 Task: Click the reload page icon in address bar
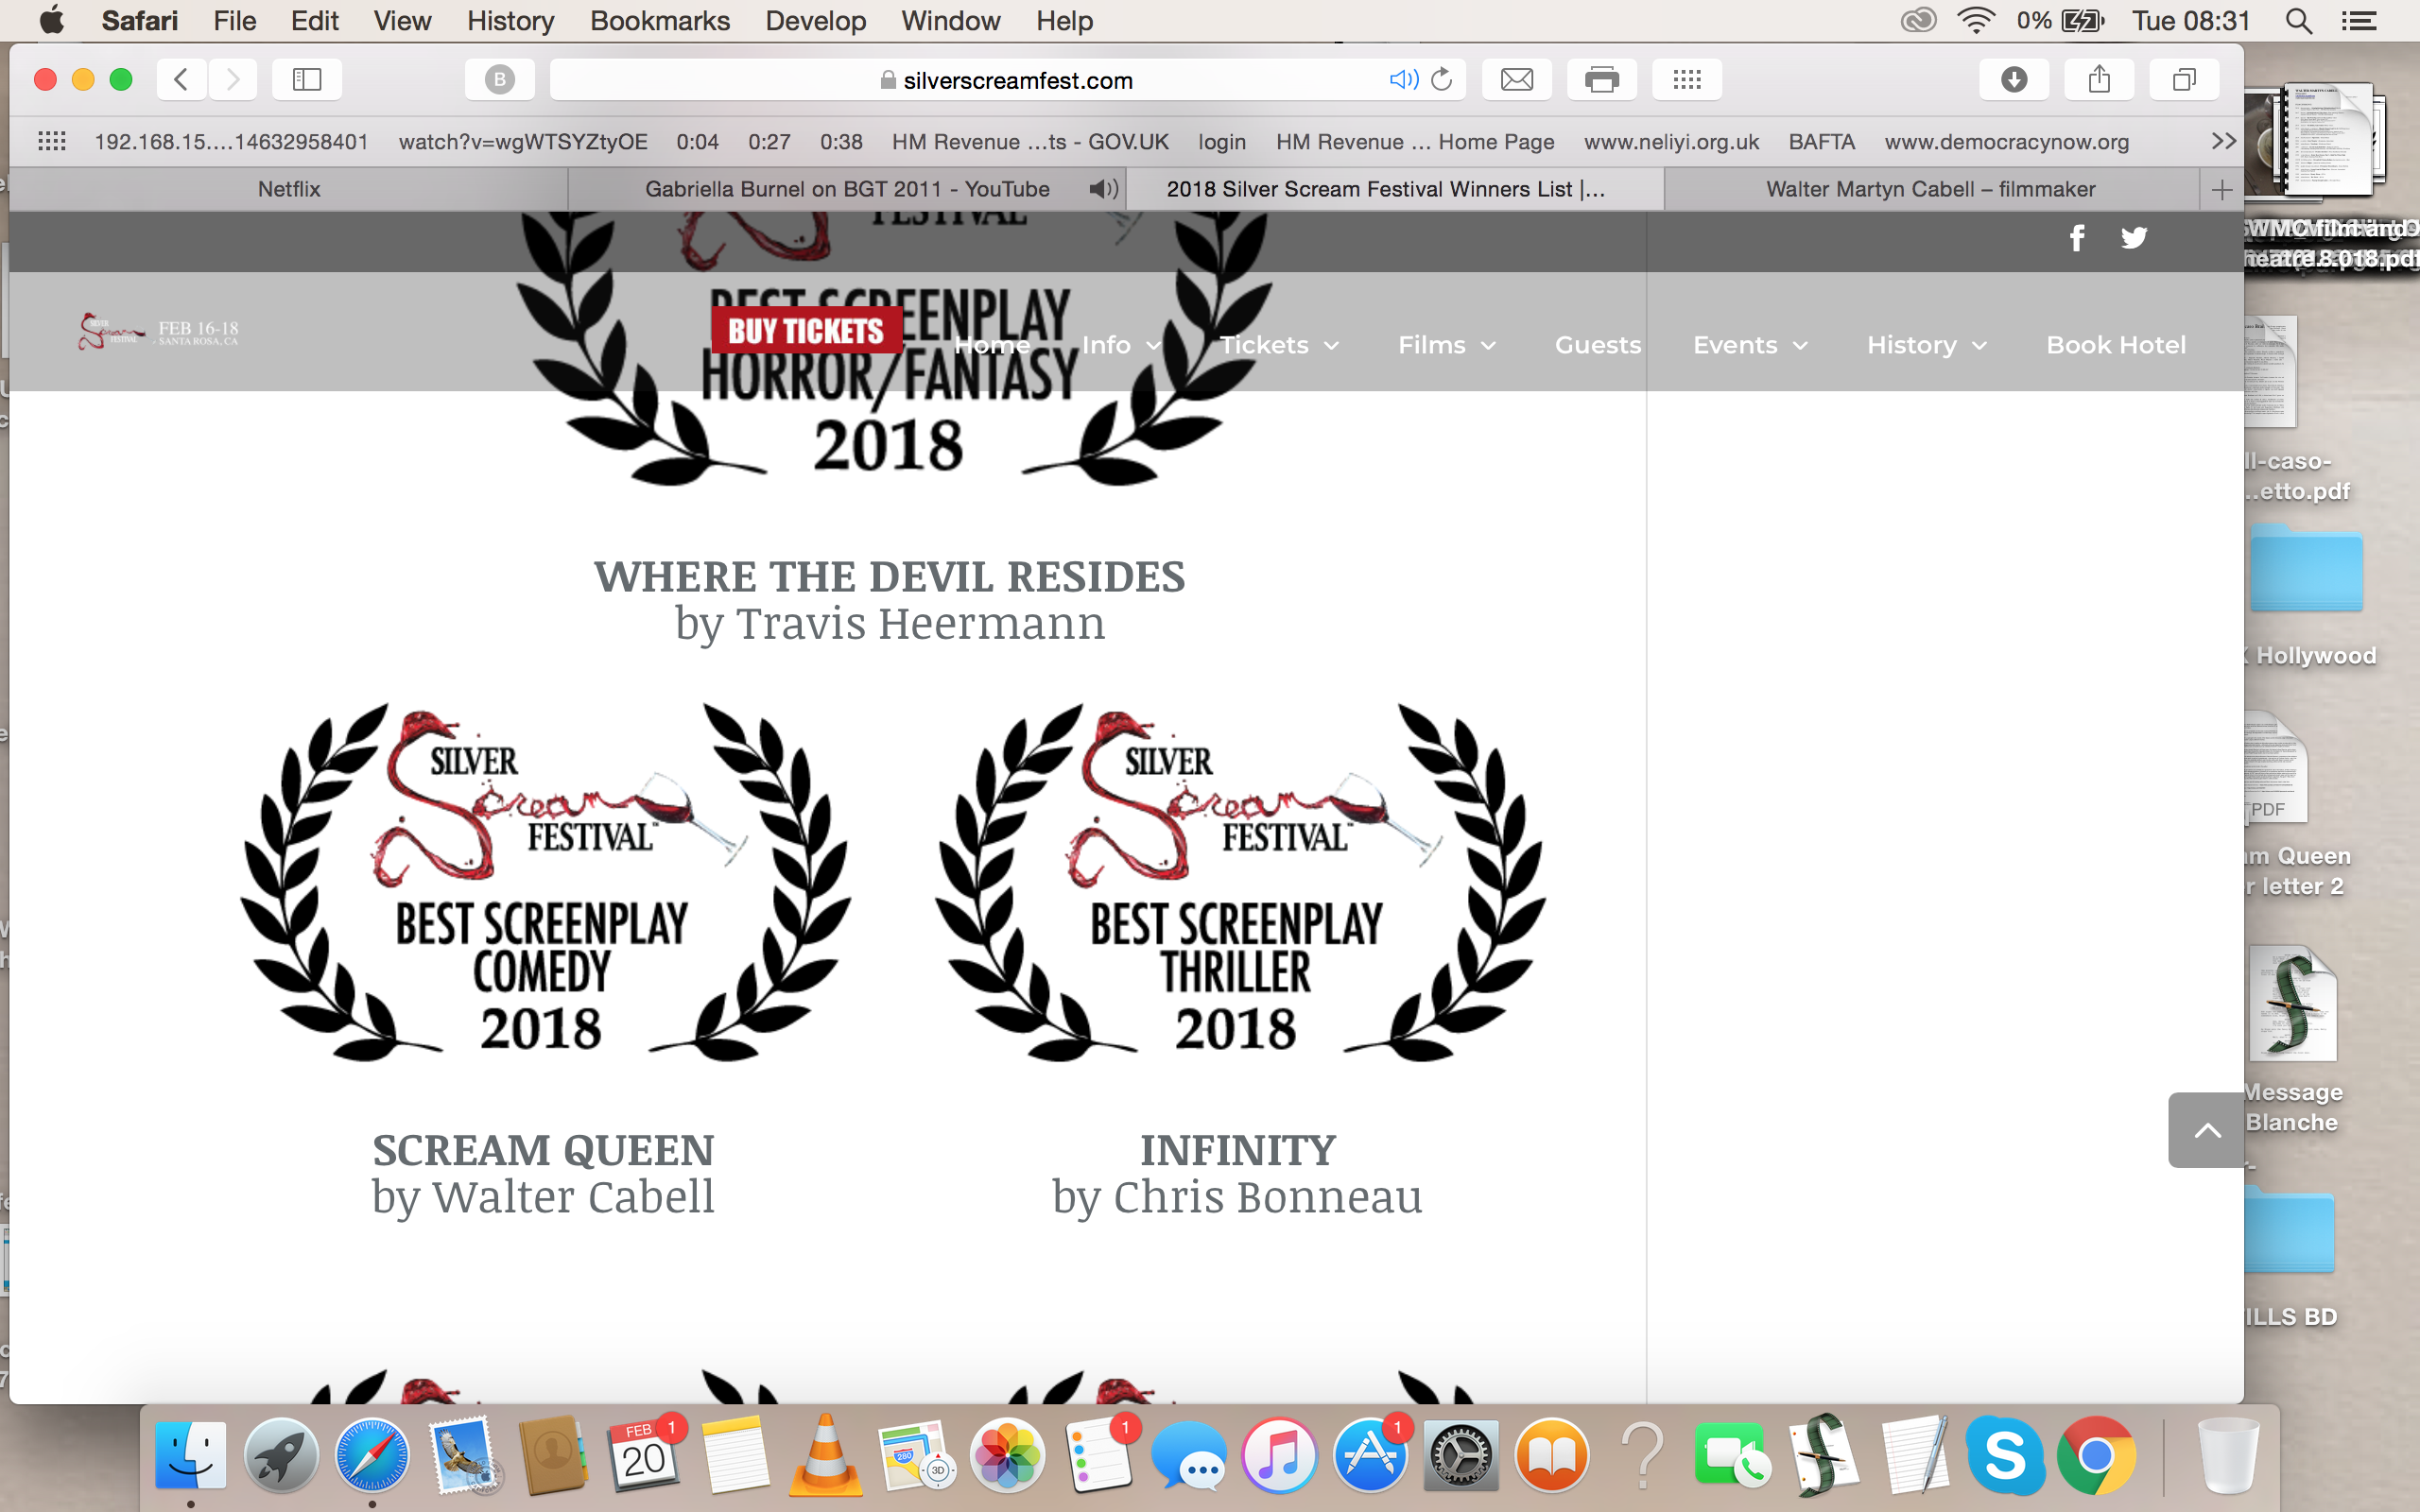coord(1441,79)
